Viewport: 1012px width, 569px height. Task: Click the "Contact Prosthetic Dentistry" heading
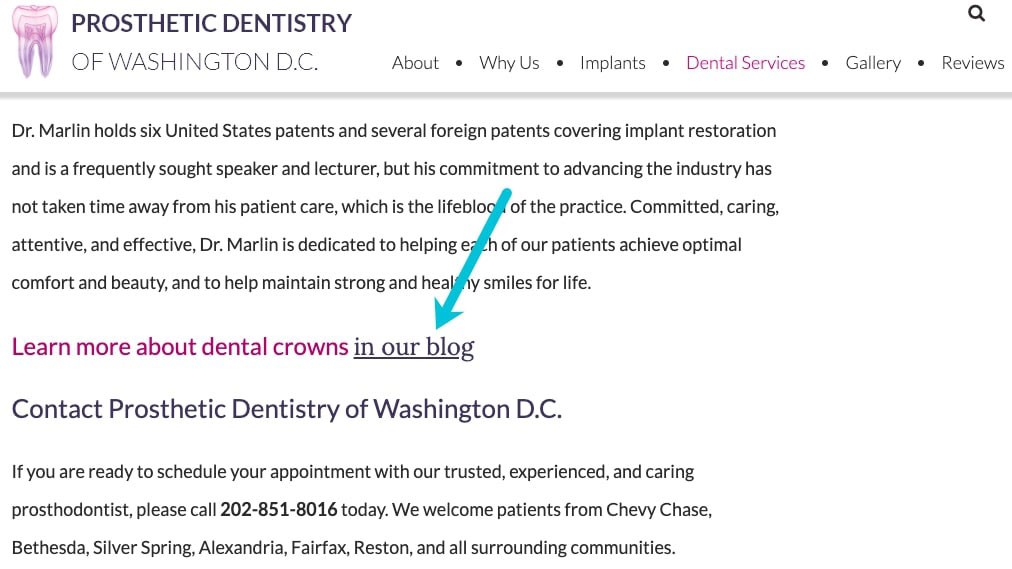coord(286,409)
